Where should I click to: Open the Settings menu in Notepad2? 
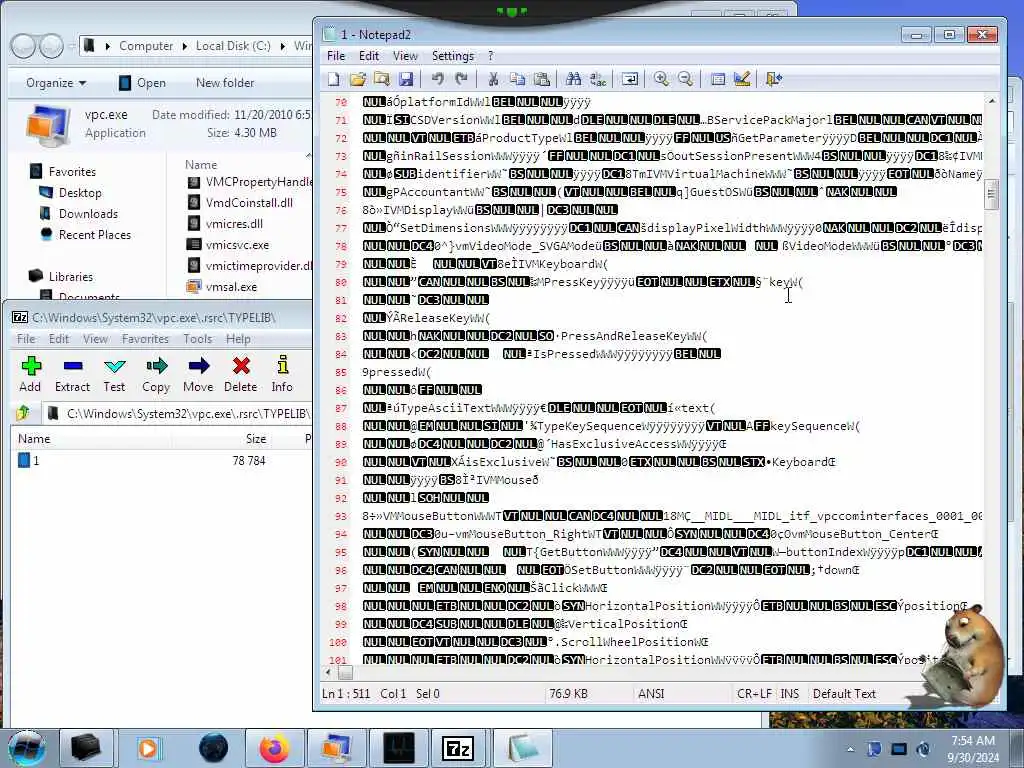coord(453,56)
